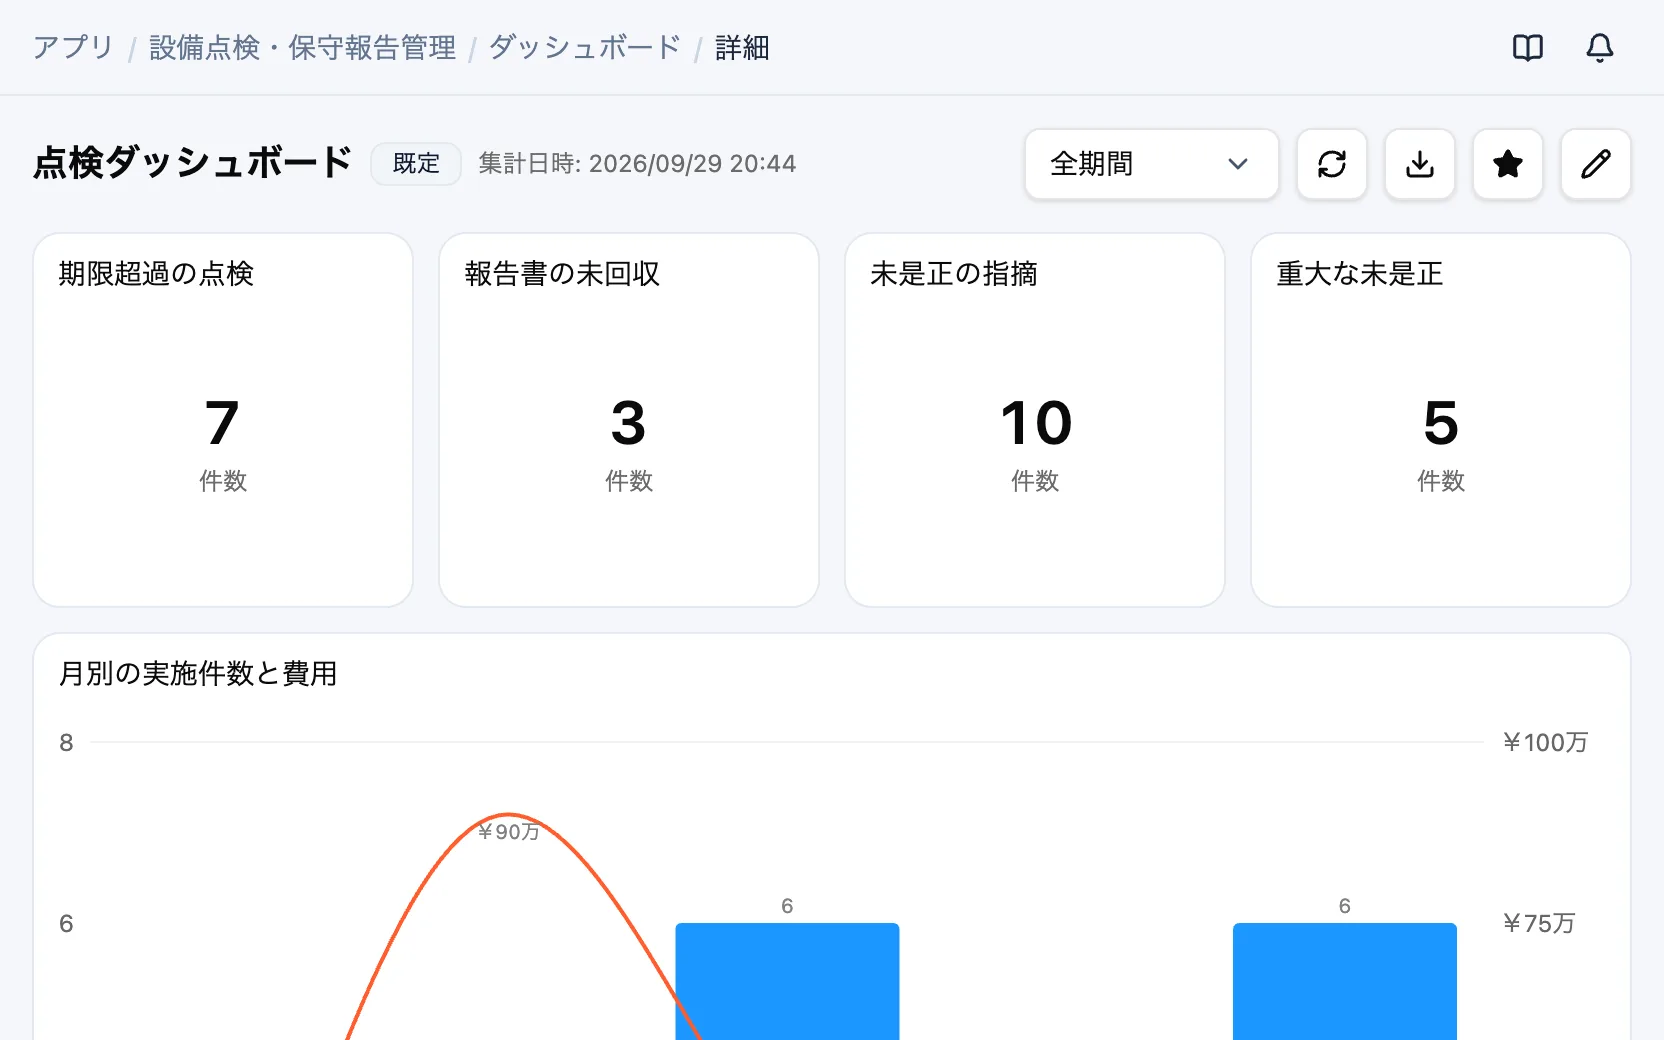The height and width of the screenshot is (1040, 1664).
Task: Toggle favorite star for this dashboard
Action: coord(1508,164)
